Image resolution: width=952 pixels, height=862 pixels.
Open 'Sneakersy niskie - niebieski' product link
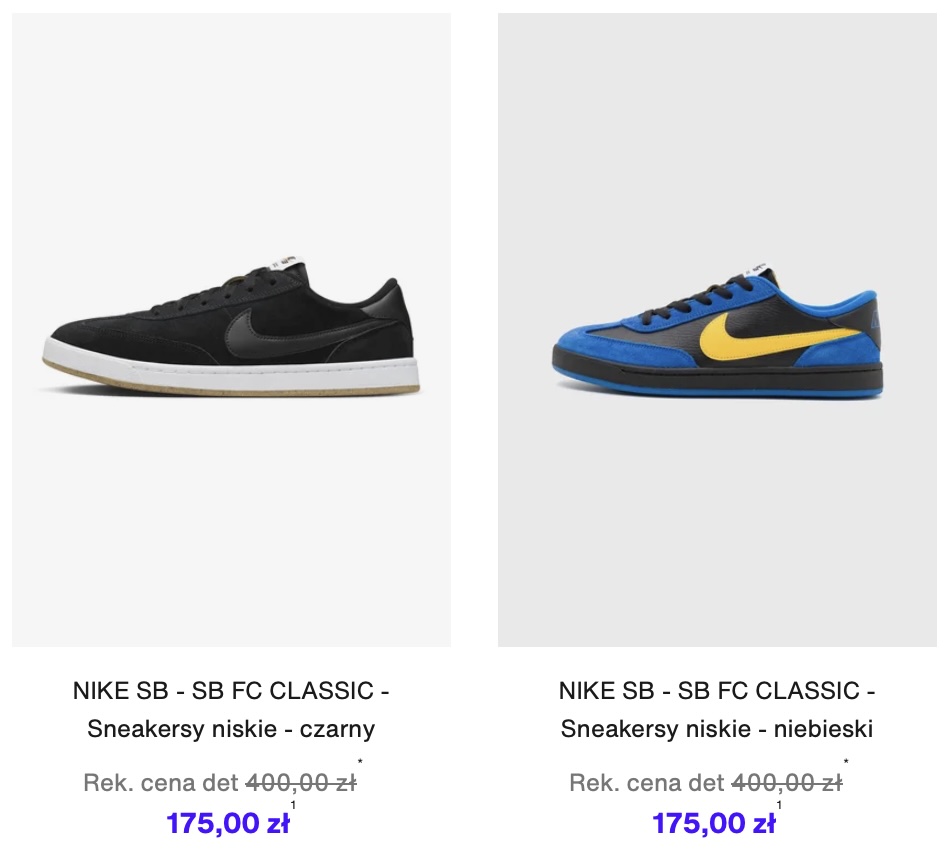pos(717,728)
